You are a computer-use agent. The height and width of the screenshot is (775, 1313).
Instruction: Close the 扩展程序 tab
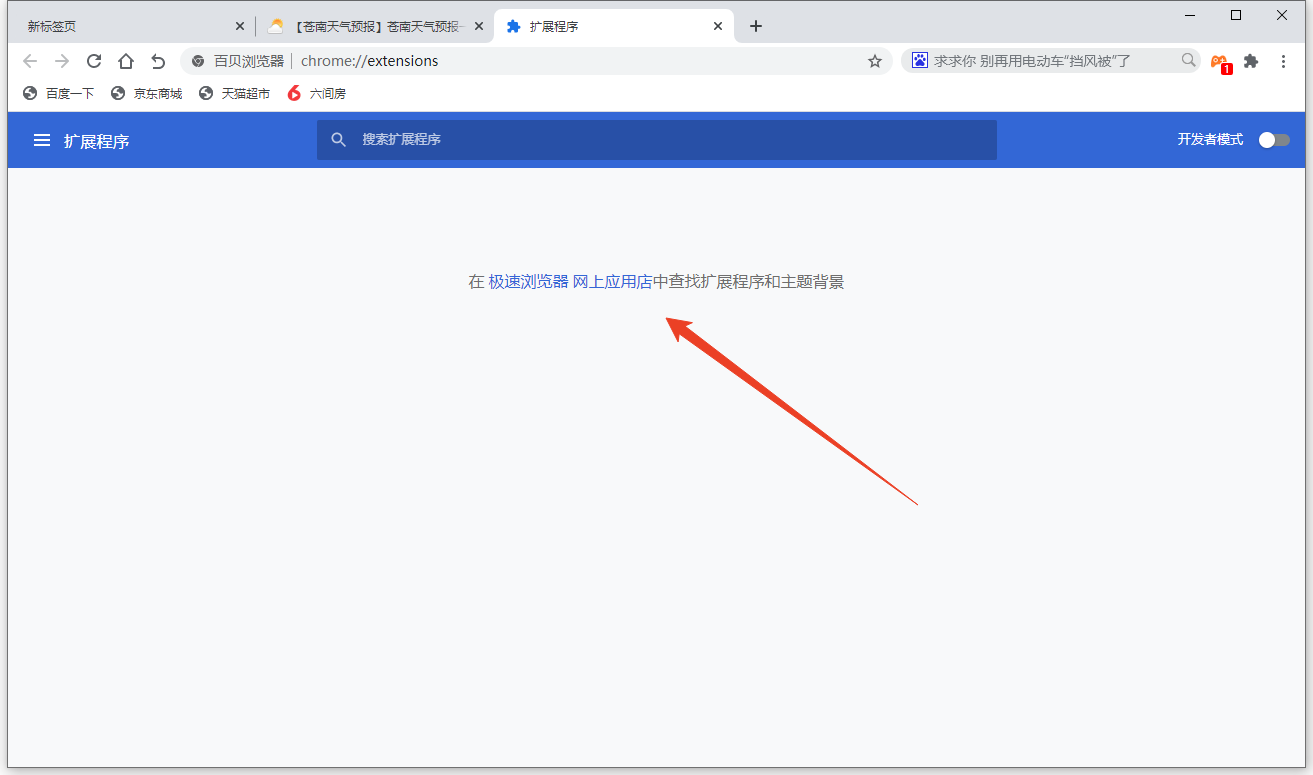717,27
